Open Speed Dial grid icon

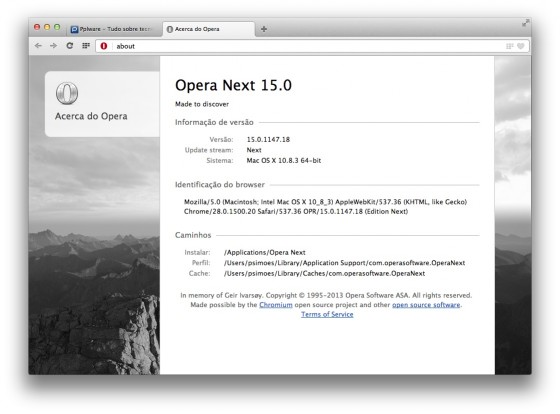pyautogui.click(x=86, y=46)
